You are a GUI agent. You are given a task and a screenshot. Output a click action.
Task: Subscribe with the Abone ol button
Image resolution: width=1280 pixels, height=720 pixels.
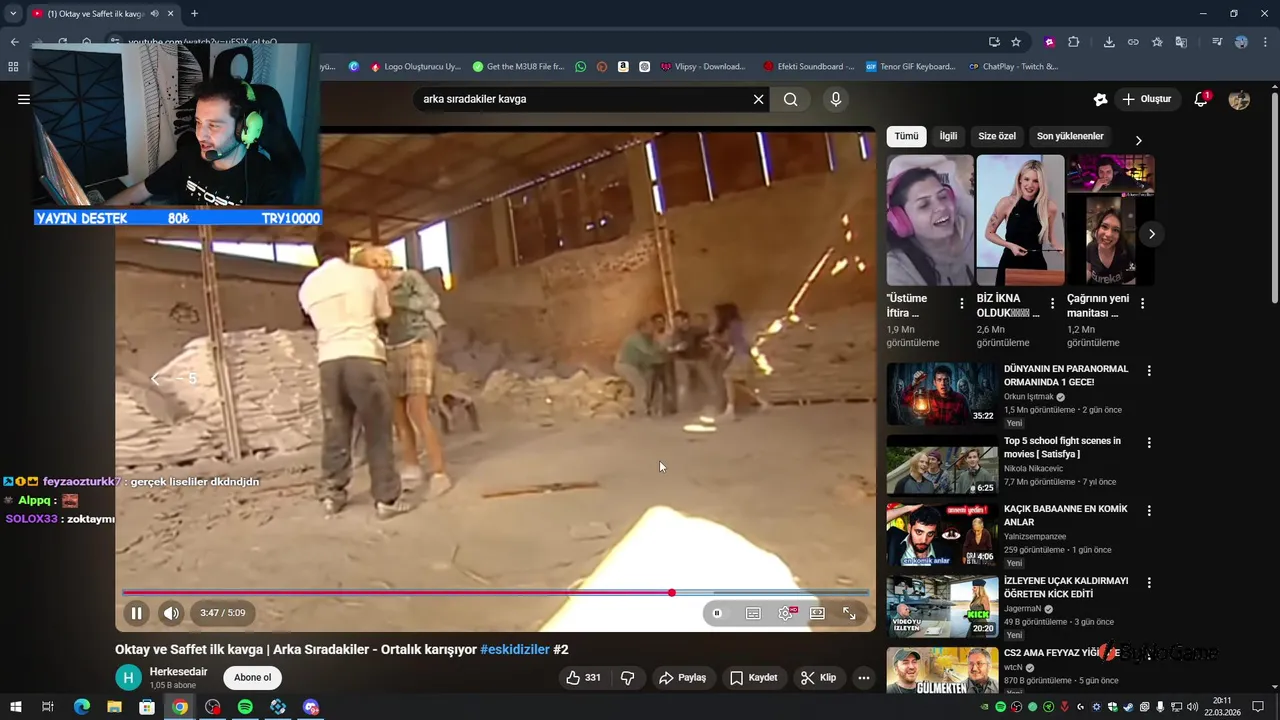click(252, 678)
